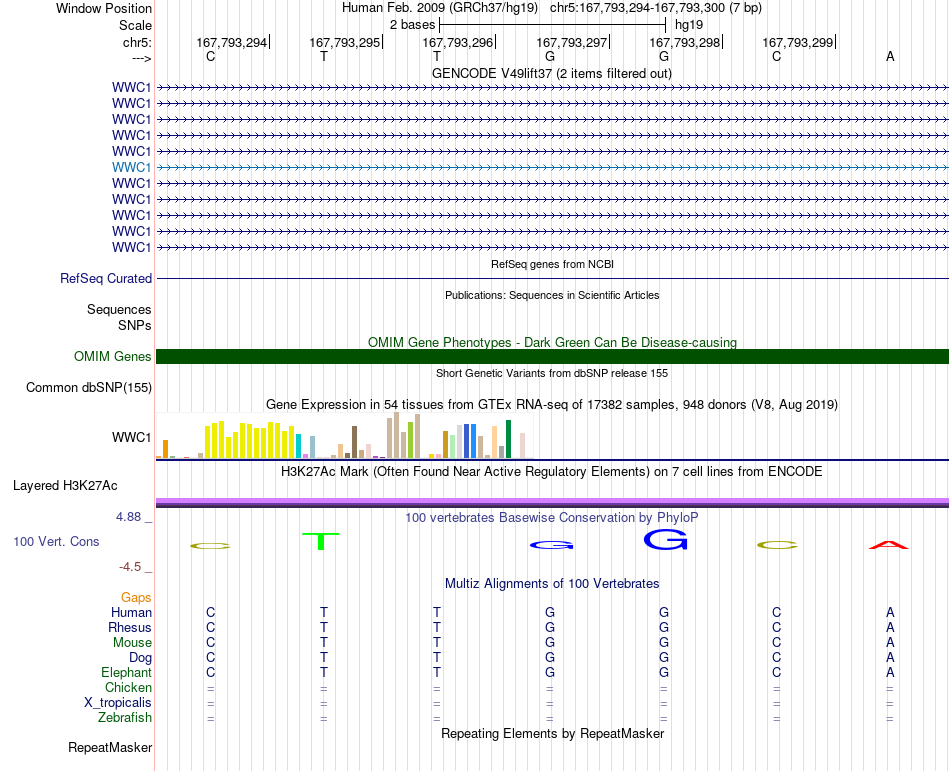The height and width of the screenshot is (771, 950).
Task: Select the Mouse species alignment row label
Action: [x=132, y=643]
